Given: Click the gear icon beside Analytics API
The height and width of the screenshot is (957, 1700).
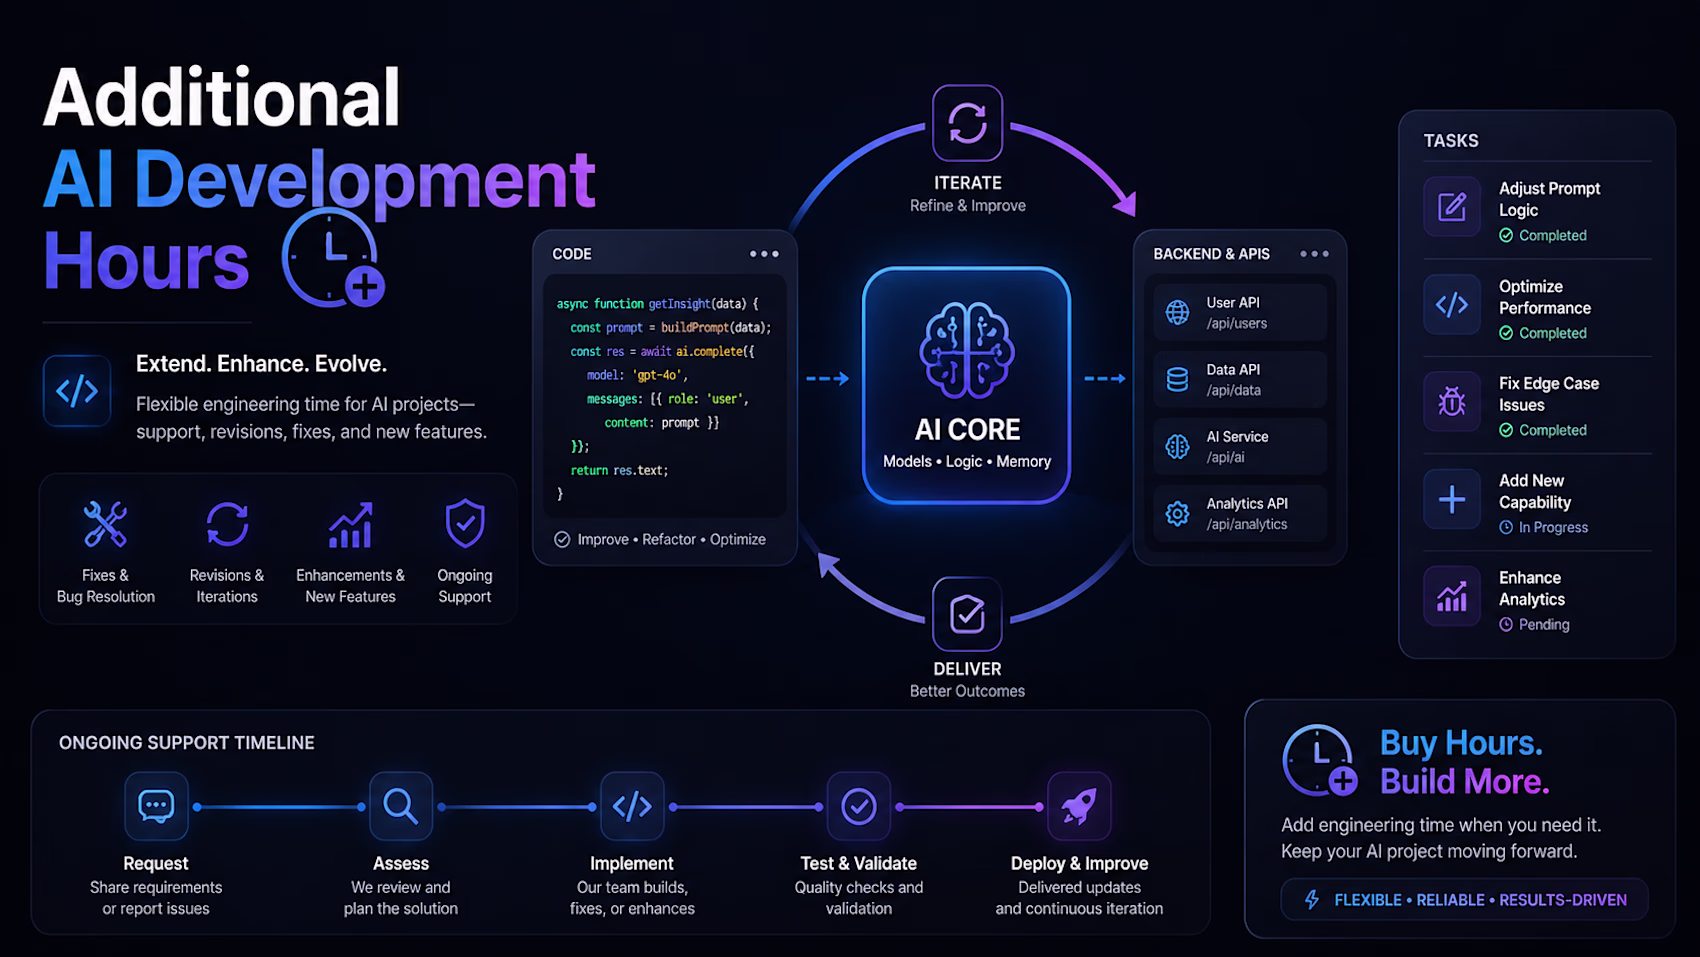Looking at the screenshot, I should 1178,514.
